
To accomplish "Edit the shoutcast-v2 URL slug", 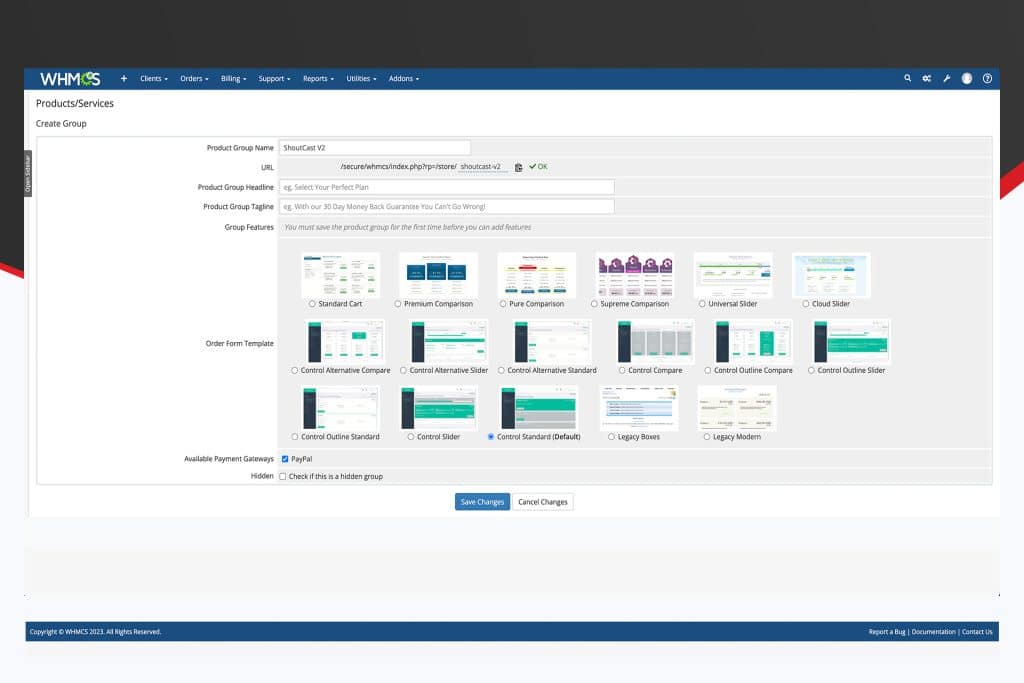I will [483, 167].
